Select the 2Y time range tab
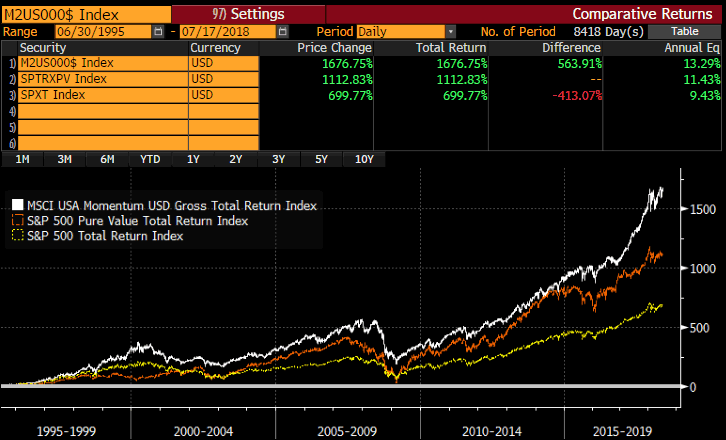 (236, 159)
